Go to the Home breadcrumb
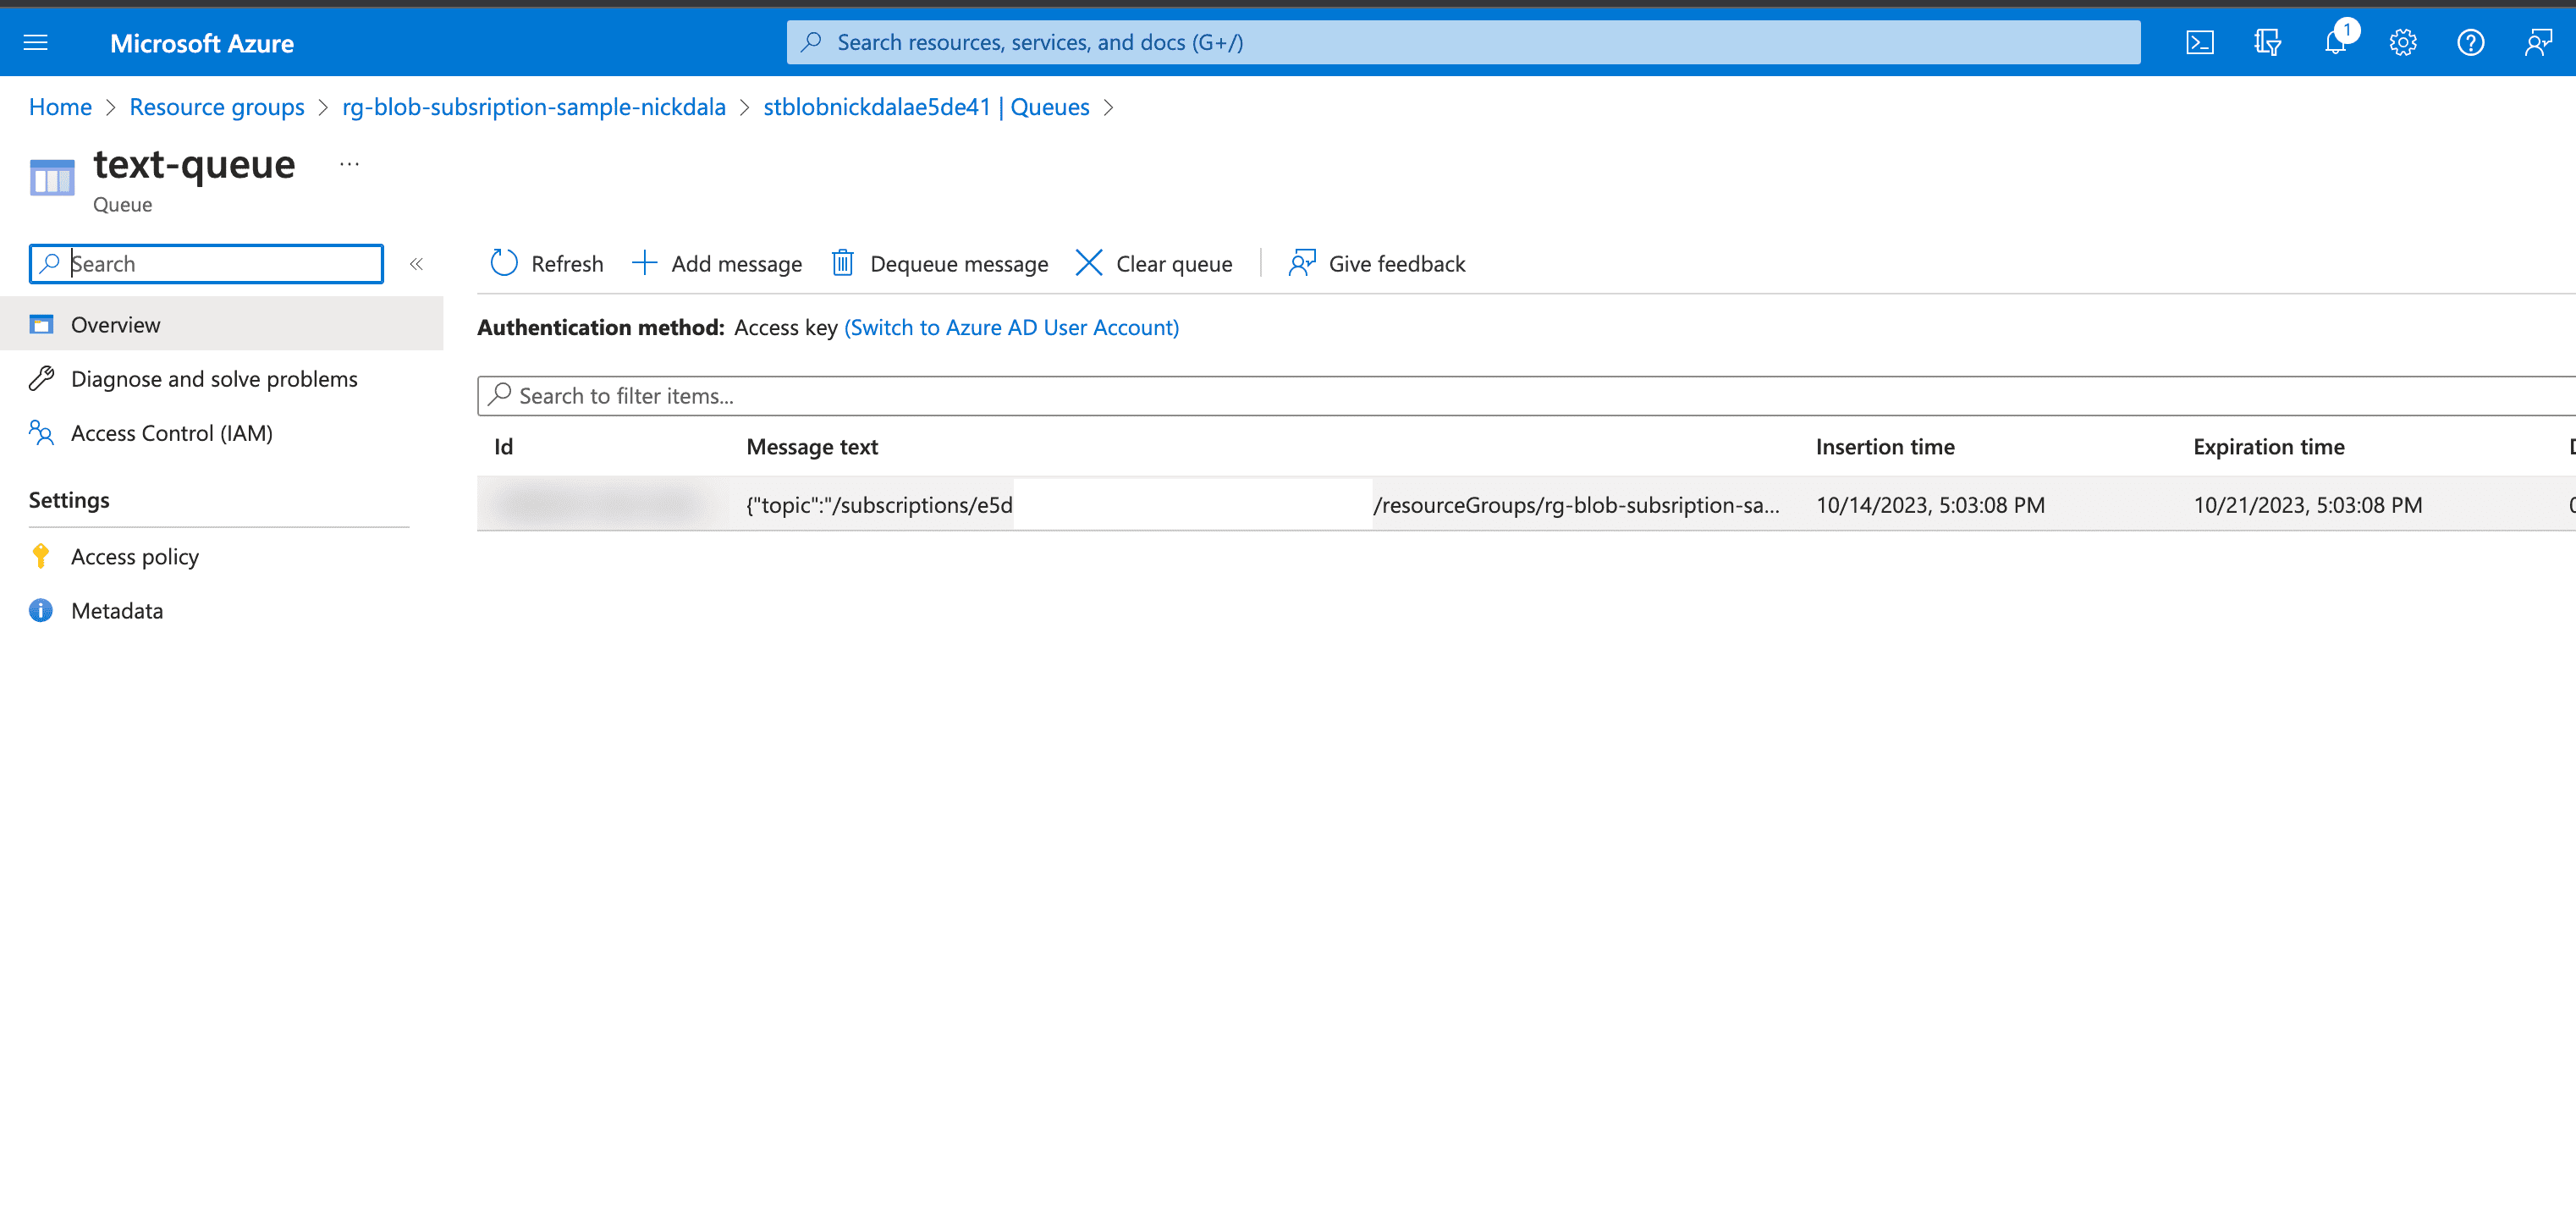Viewport: 2576px width, 1227px height. point(60,107)
